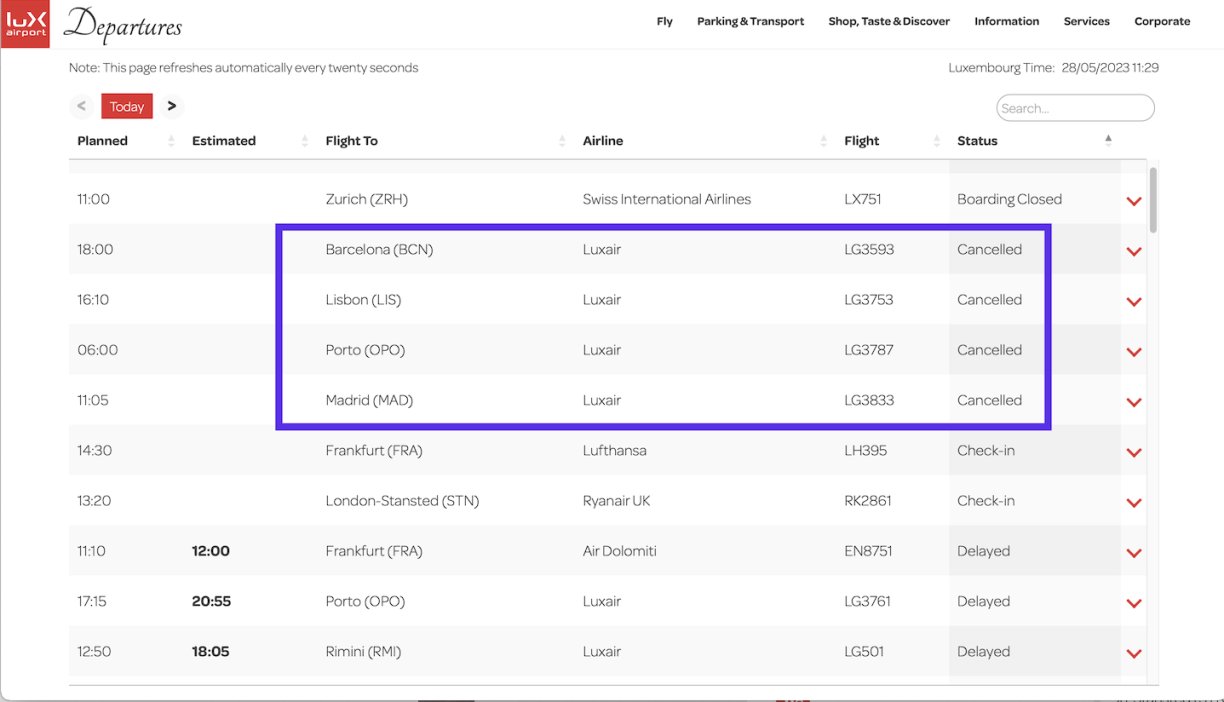Expand Zurich LX751 flight details
The width and height of the screenshot is (1224, 702).
tap(1133, 201)
